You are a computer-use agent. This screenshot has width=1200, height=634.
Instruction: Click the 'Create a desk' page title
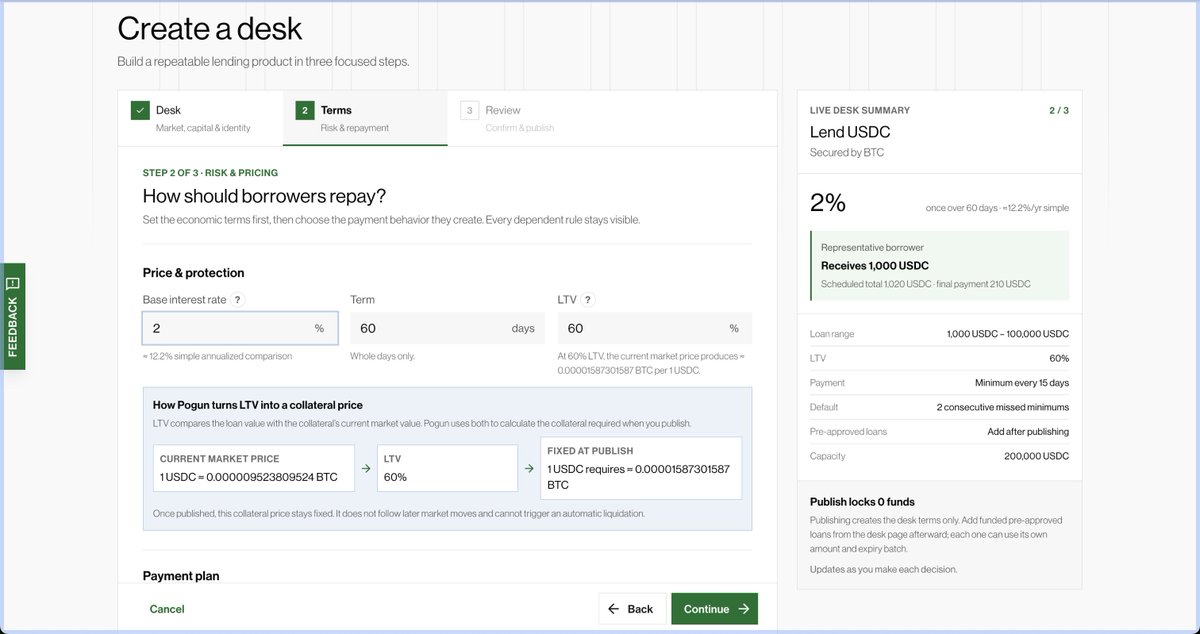tap(210, 28)
